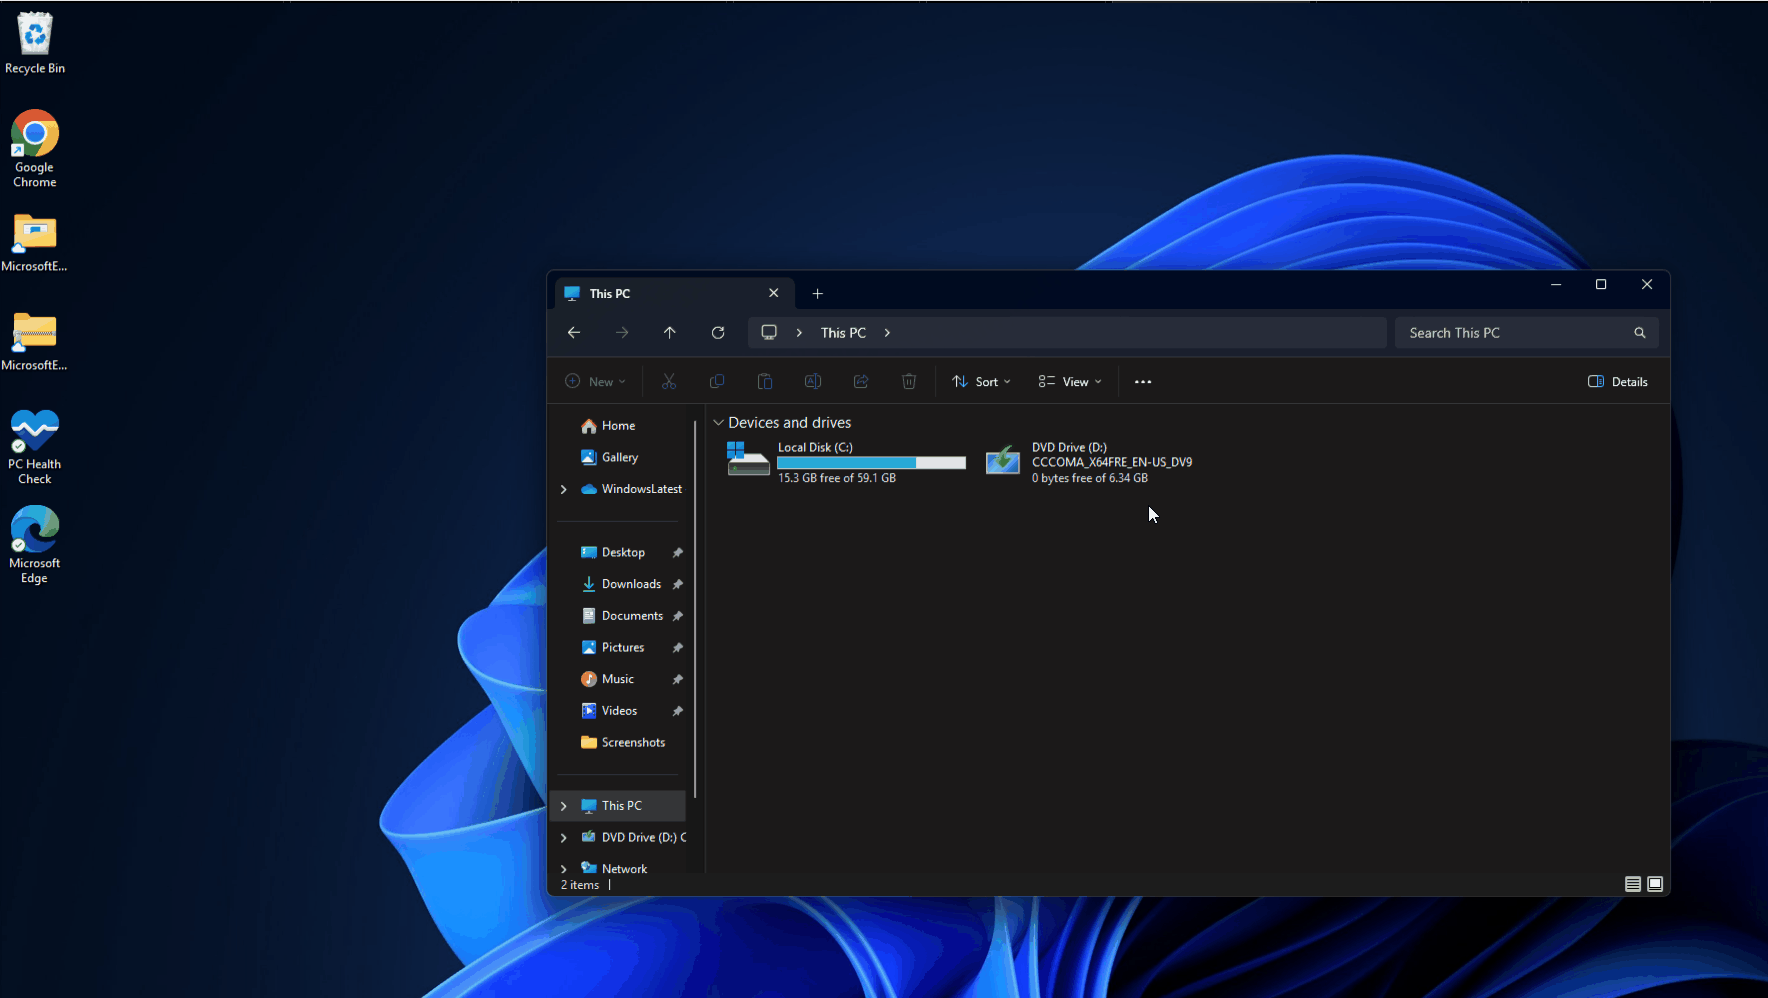Refresh This PC using the refresh icon
Screen dimensions: 1768x998
[x=718, y=332]
